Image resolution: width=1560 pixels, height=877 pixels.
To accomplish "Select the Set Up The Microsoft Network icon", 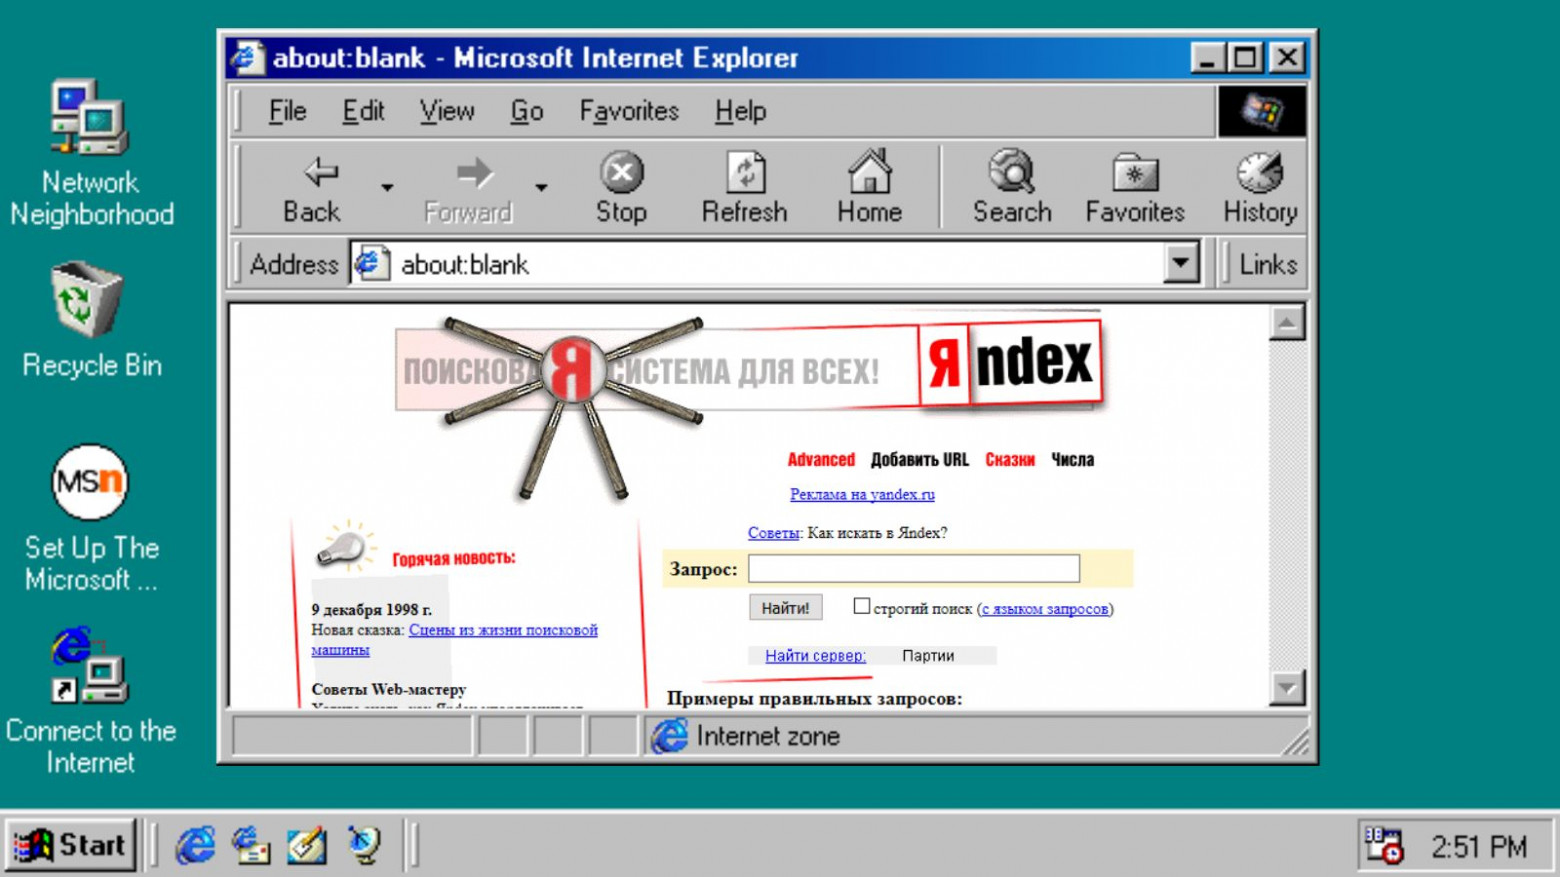I will click(x=91, y=520).
